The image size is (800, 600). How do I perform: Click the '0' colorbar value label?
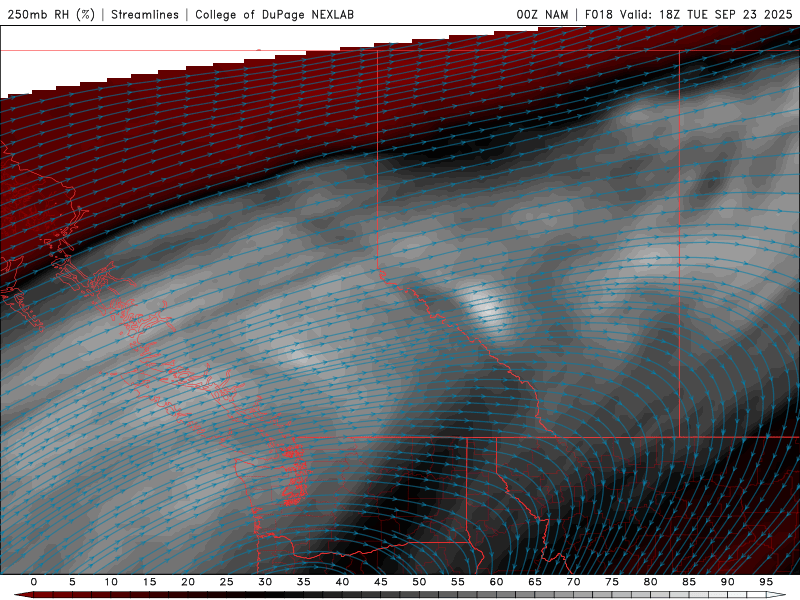[x=34, y=582]
